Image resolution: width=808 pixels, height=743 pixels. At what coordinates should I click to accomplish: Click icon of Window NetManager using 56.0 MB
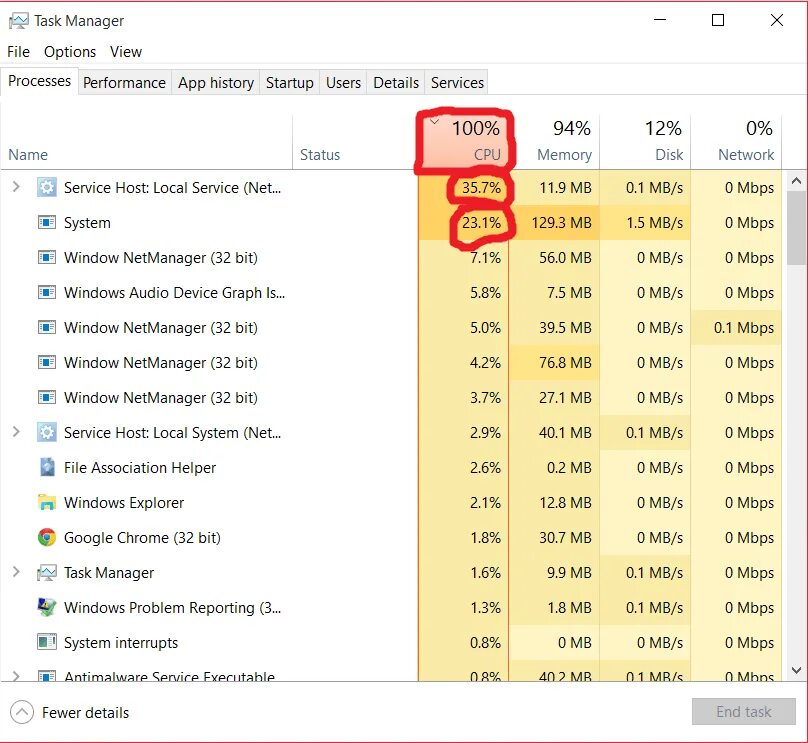[x=47, y=258]
